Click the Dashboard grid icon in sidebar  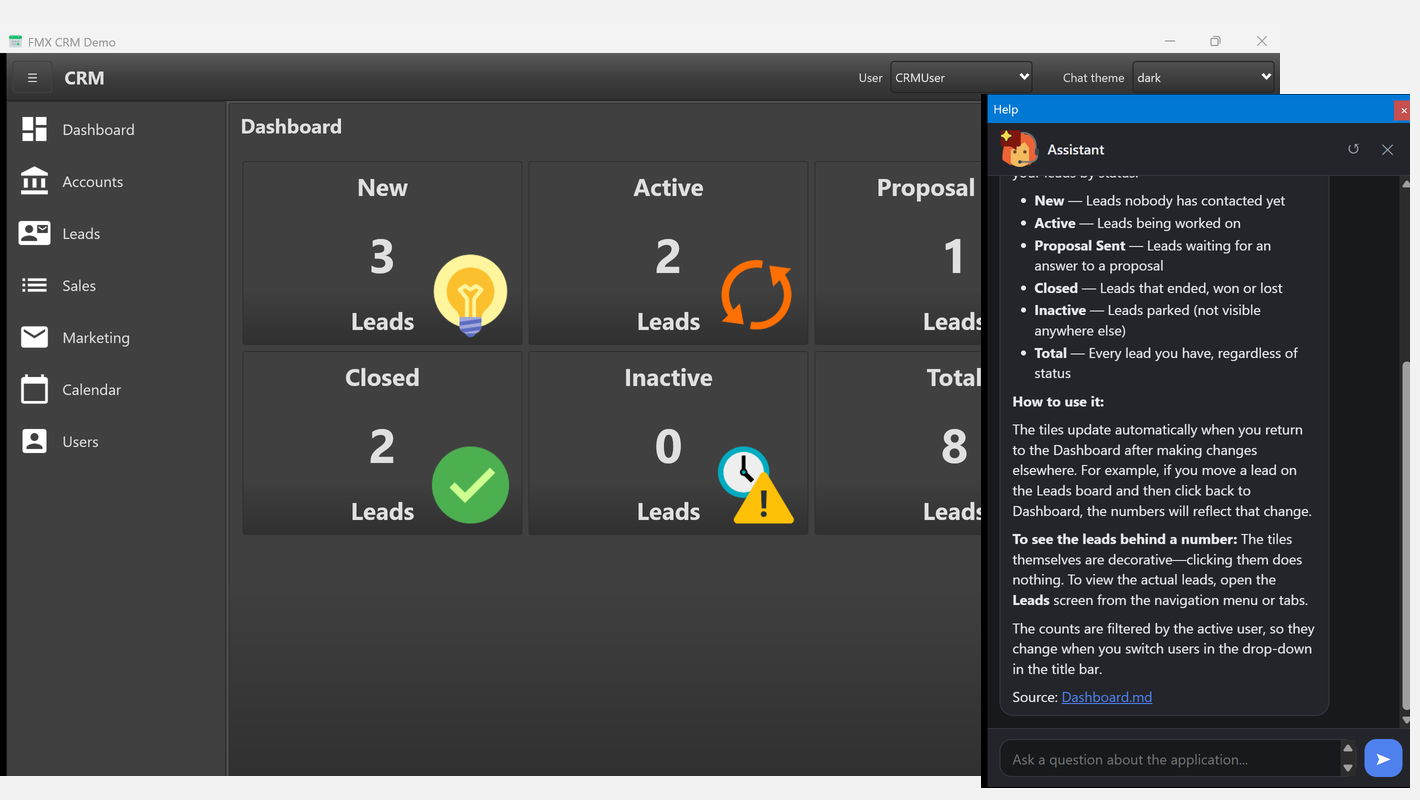coord(34,129)
